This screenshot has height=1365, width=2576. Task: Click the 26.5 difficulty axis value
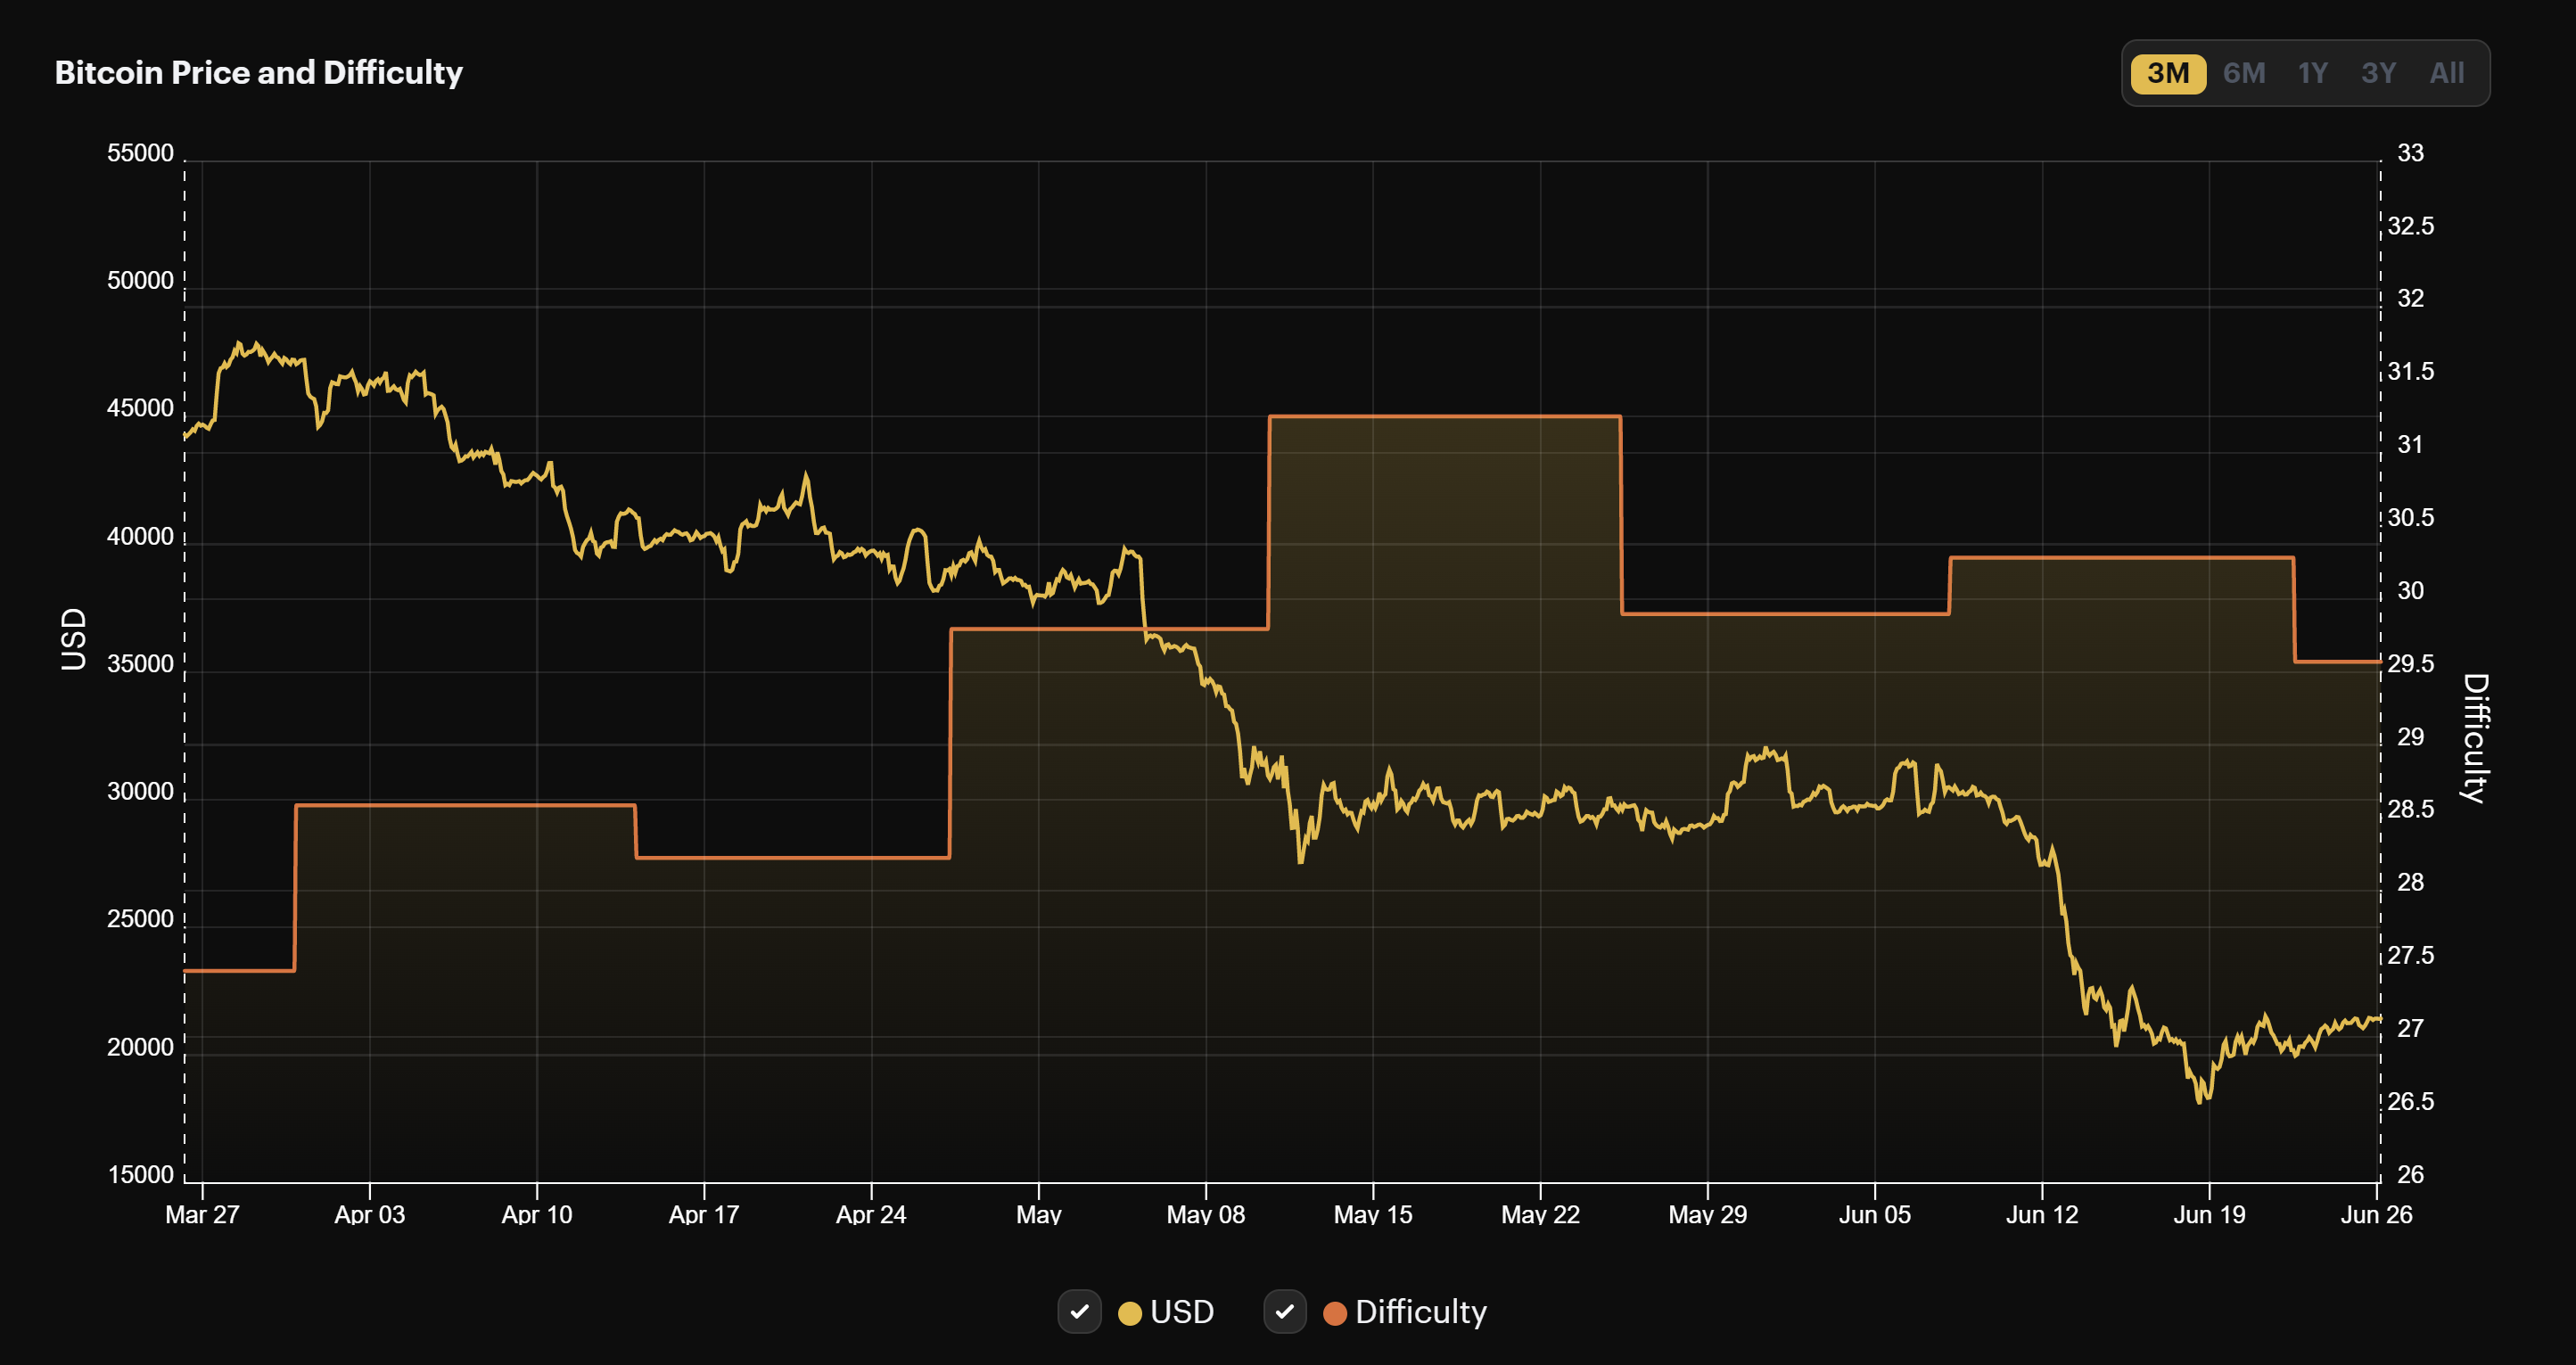tap(2410, 1101)
